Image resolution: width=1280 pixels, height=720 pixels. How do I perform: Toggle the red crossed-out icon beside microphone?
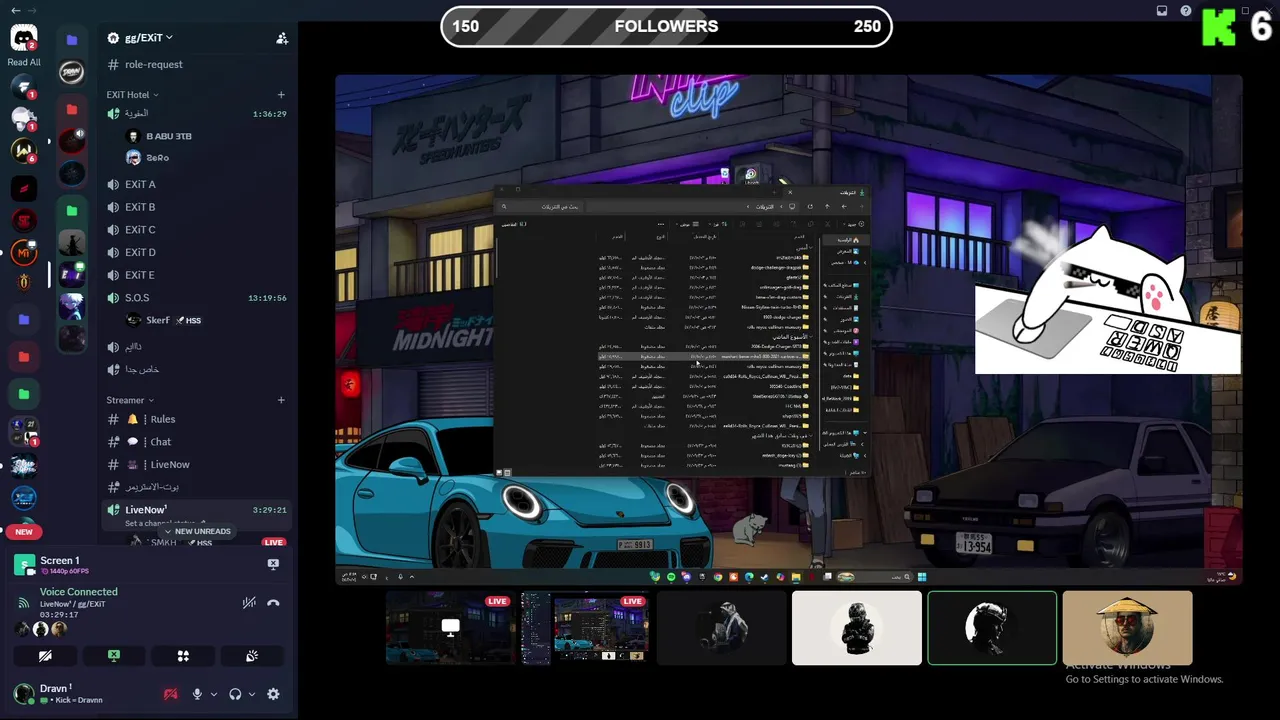tap(171, 694)
